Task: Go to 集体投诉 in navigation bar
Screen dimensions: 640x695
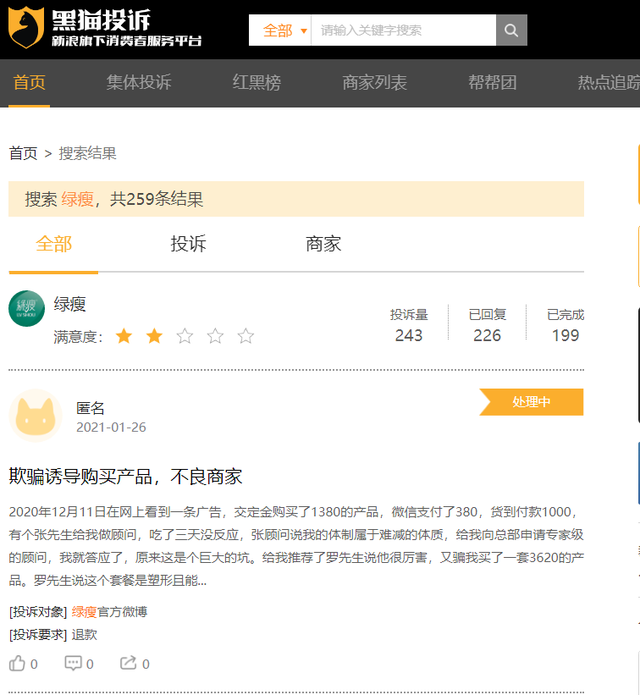Action: coord(139,83)
